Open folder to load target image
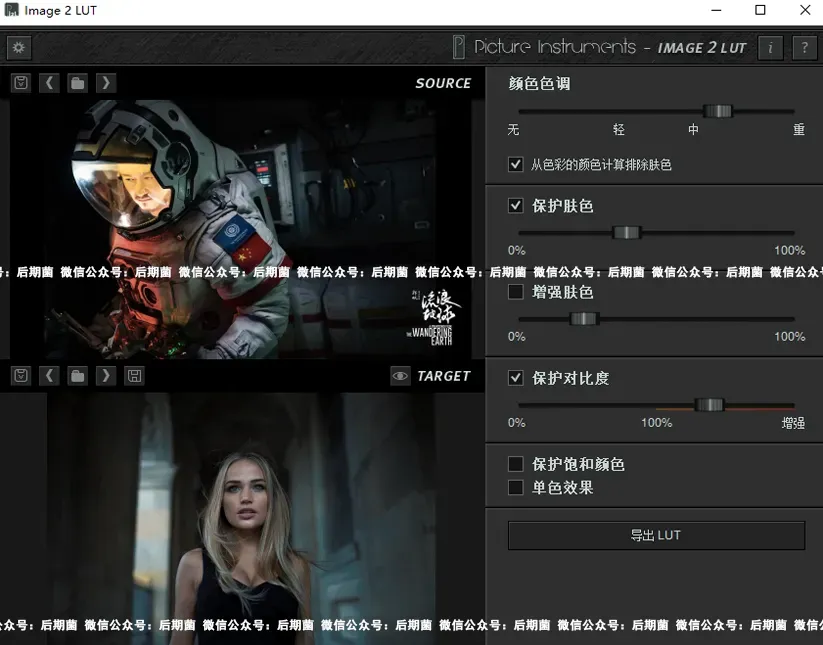The width and height of the screenshot is (823, 645). (78, 376)
